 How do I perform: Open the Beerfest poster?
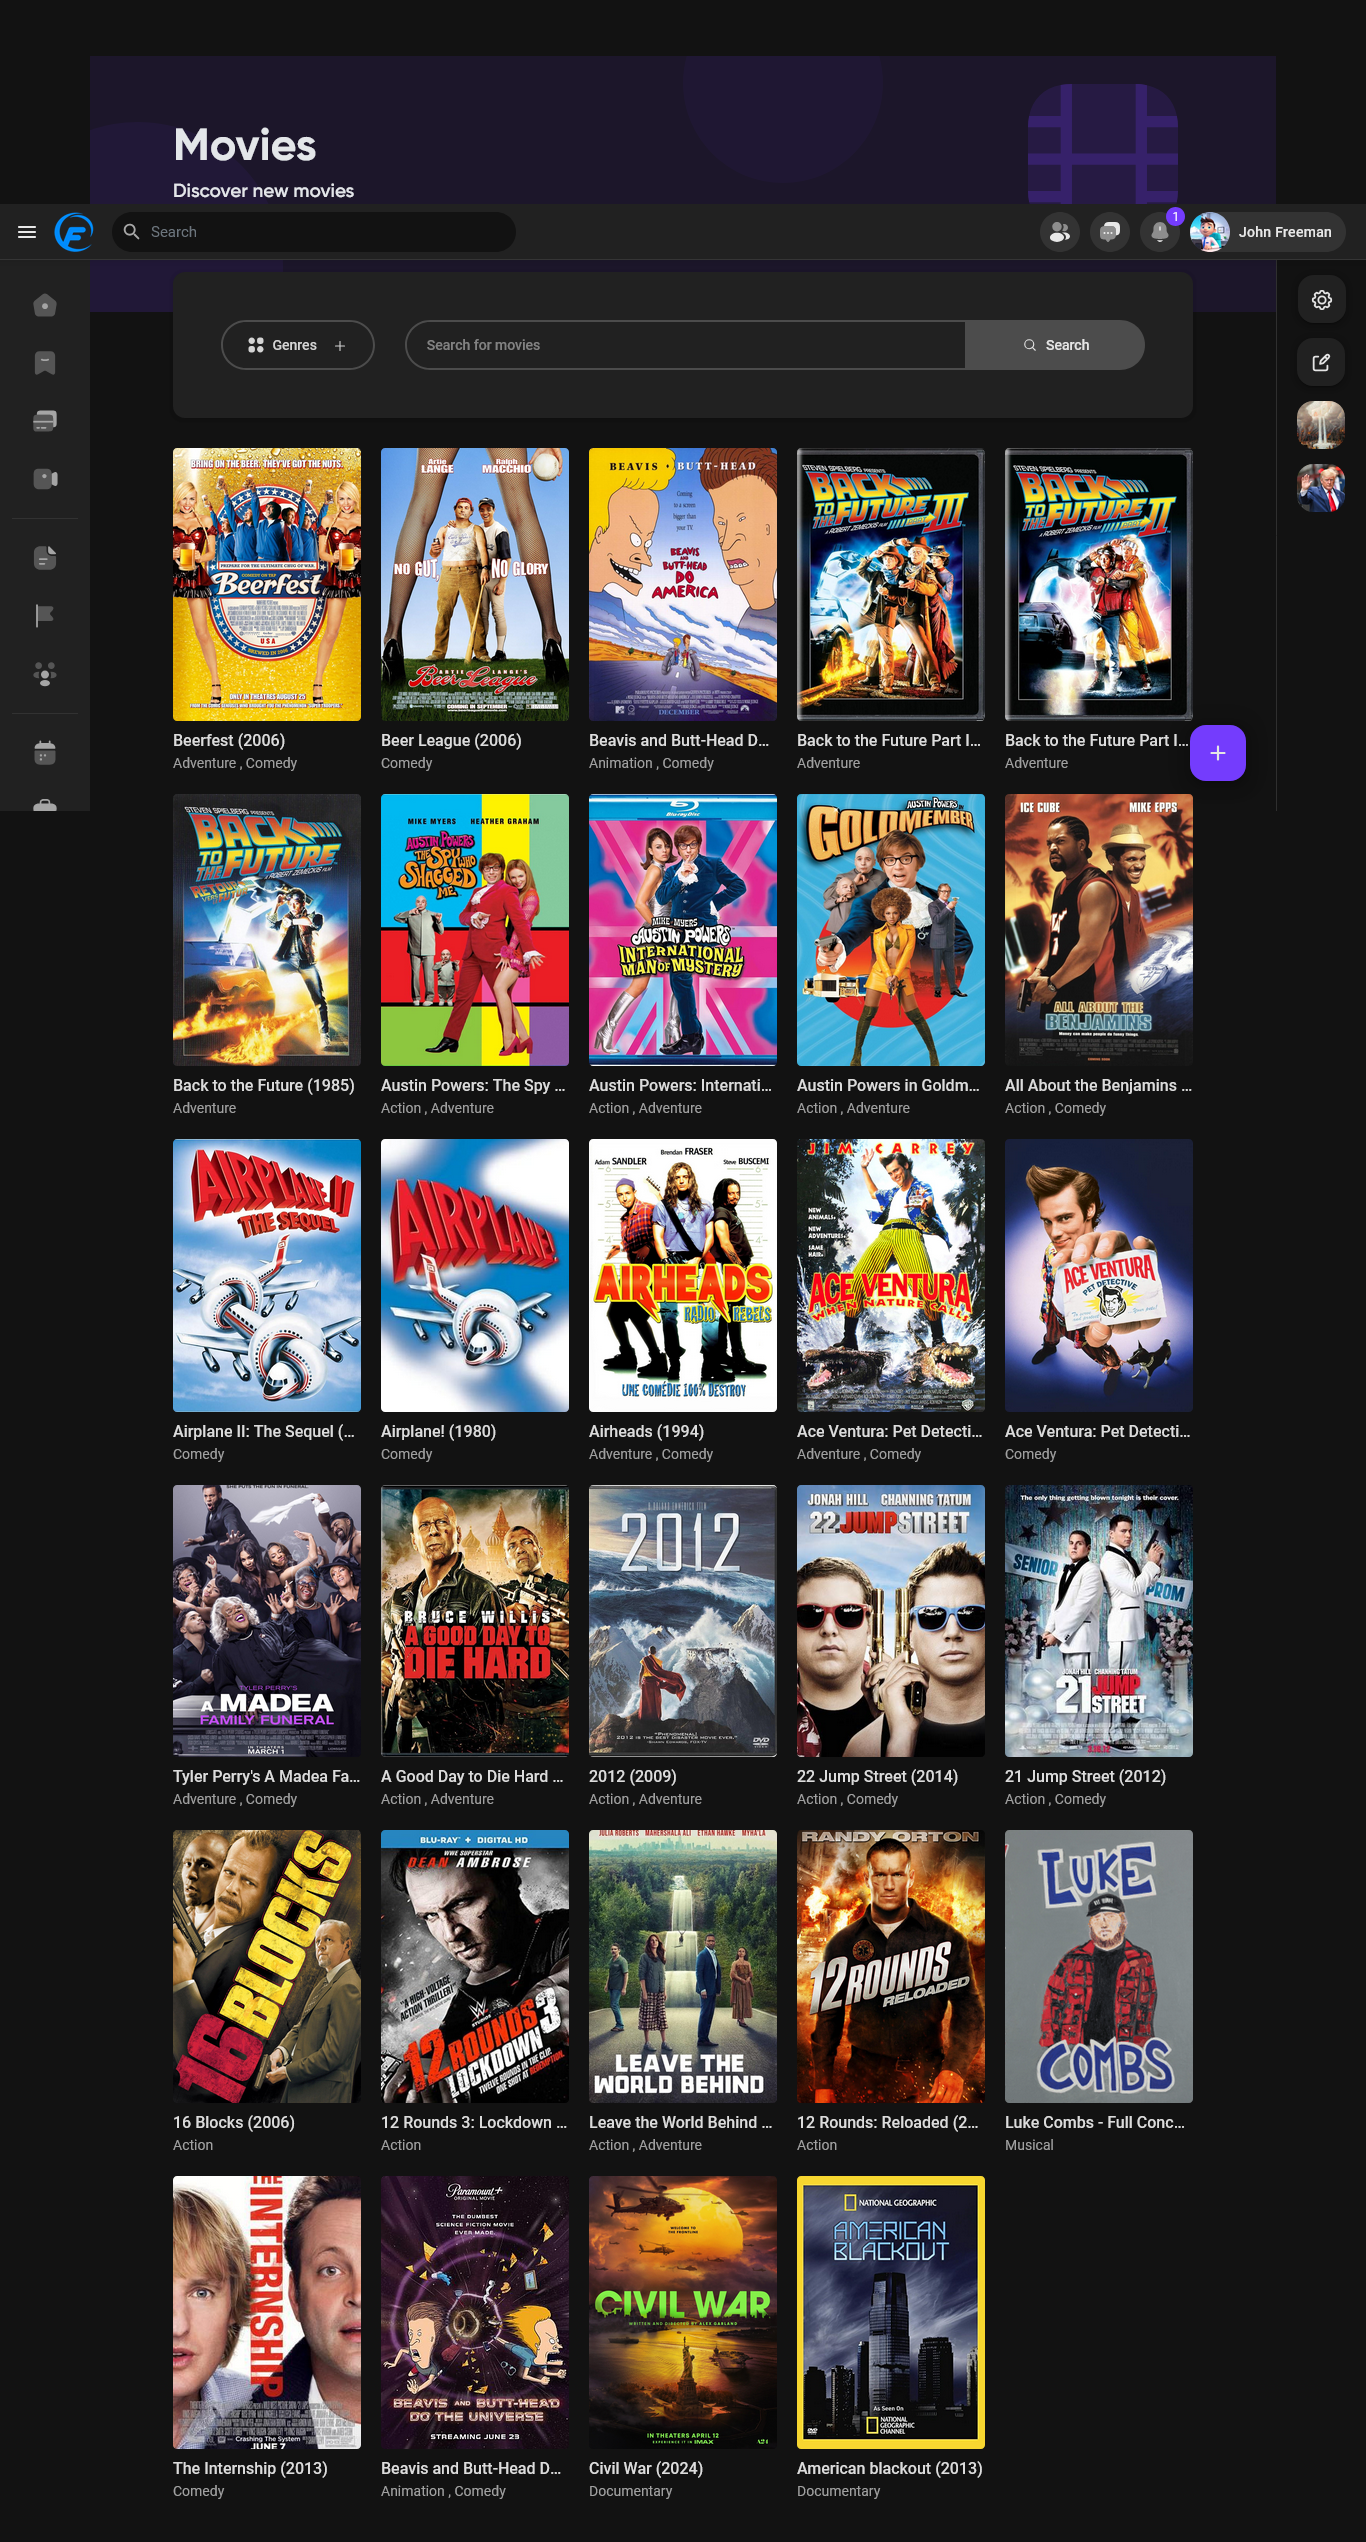pos(267,584)
